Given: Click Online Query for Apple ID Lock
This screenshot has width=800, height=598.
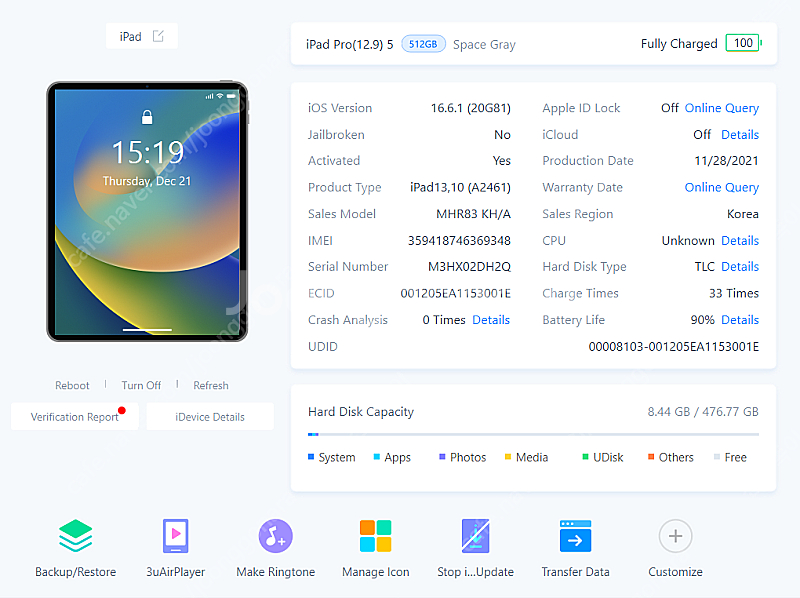Looking at the screenshot, I should point(721,108).
